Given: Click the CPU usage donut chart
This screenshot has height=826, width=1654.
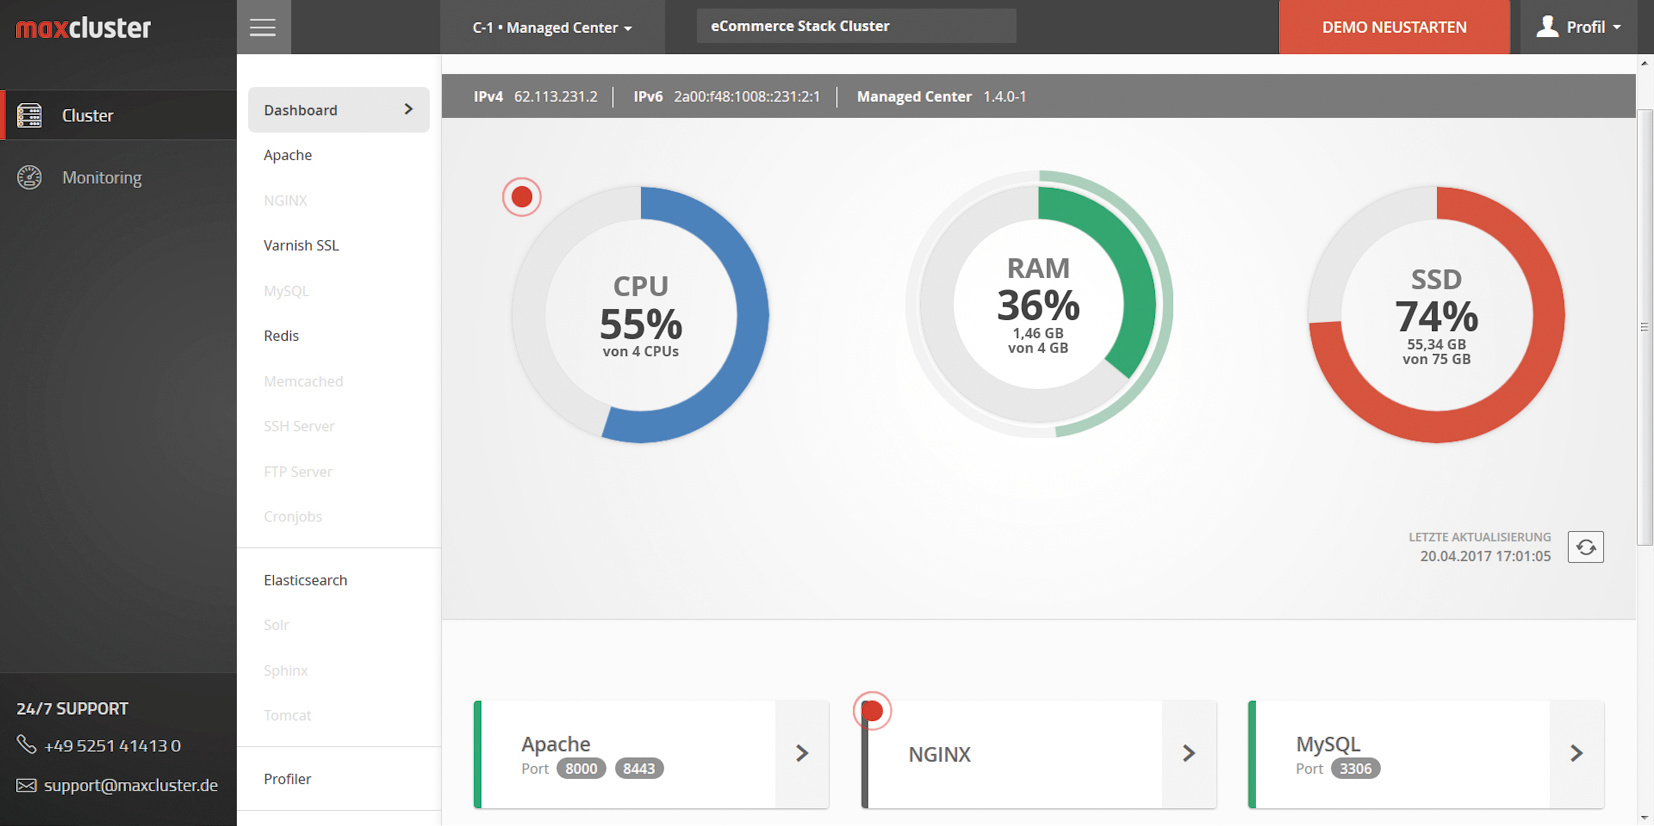Looking at the screenshot, I should point(641,315).
